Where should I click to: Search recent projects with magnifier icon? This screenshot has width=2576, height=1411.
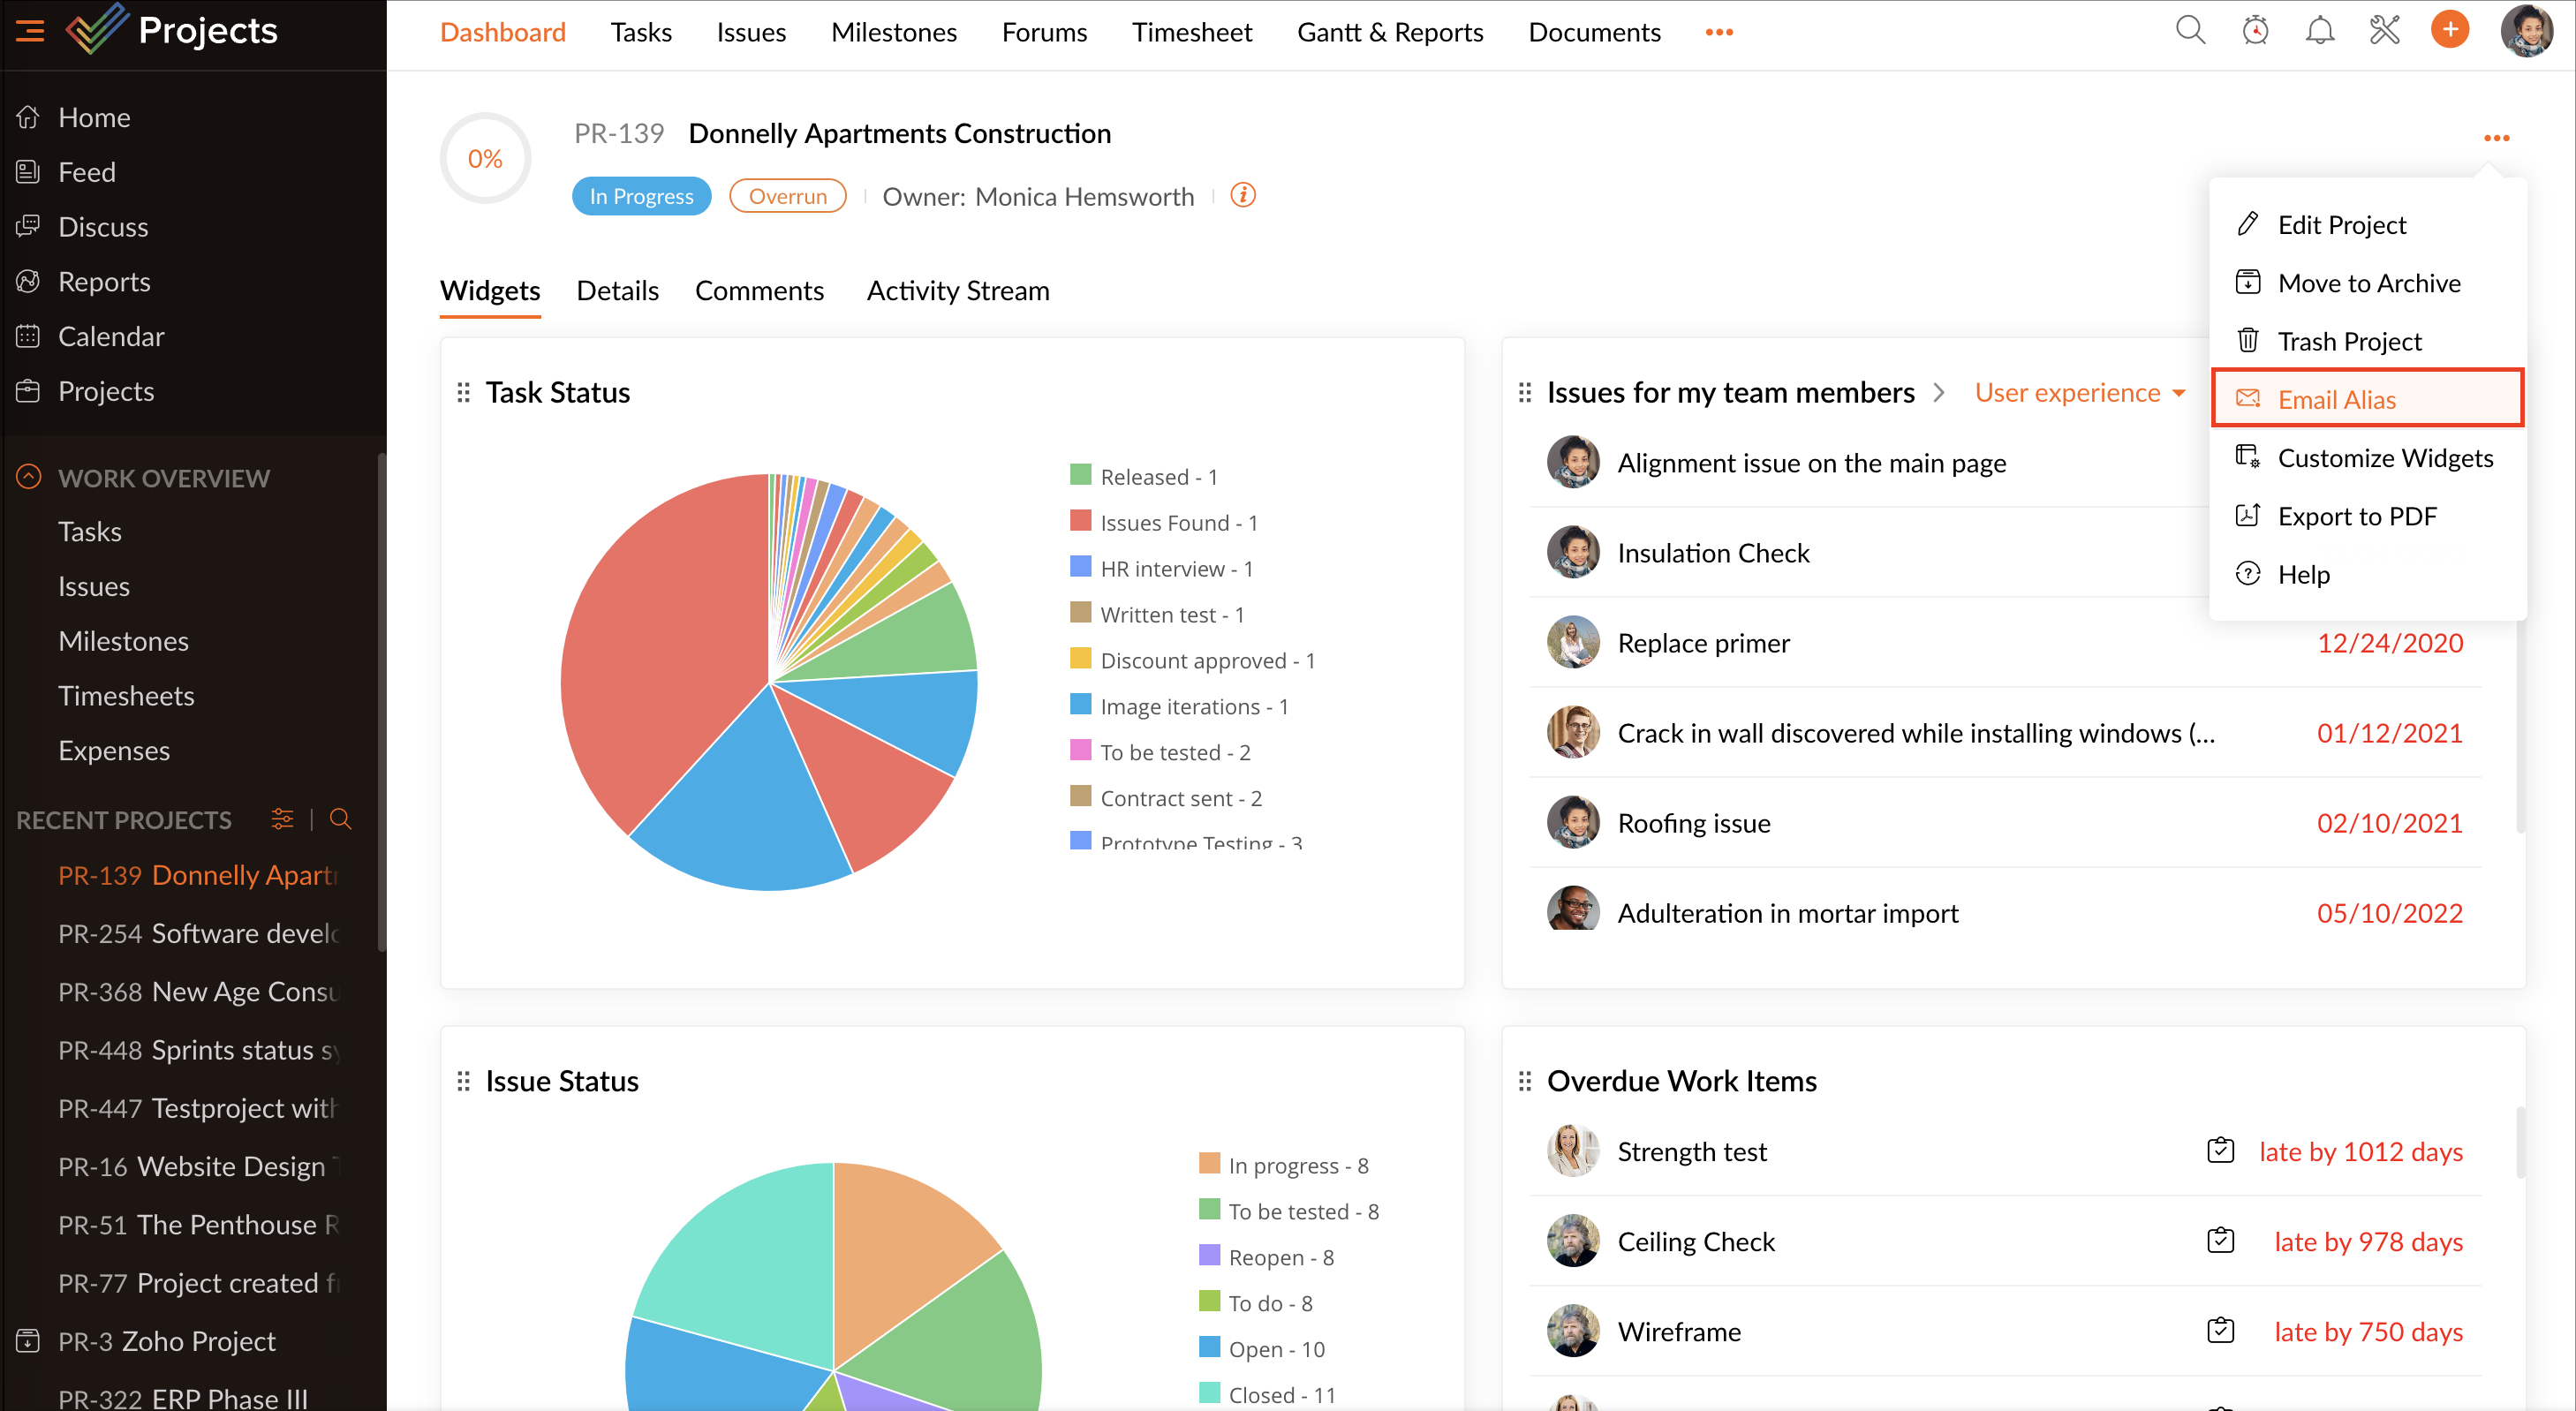coord(340,819)
